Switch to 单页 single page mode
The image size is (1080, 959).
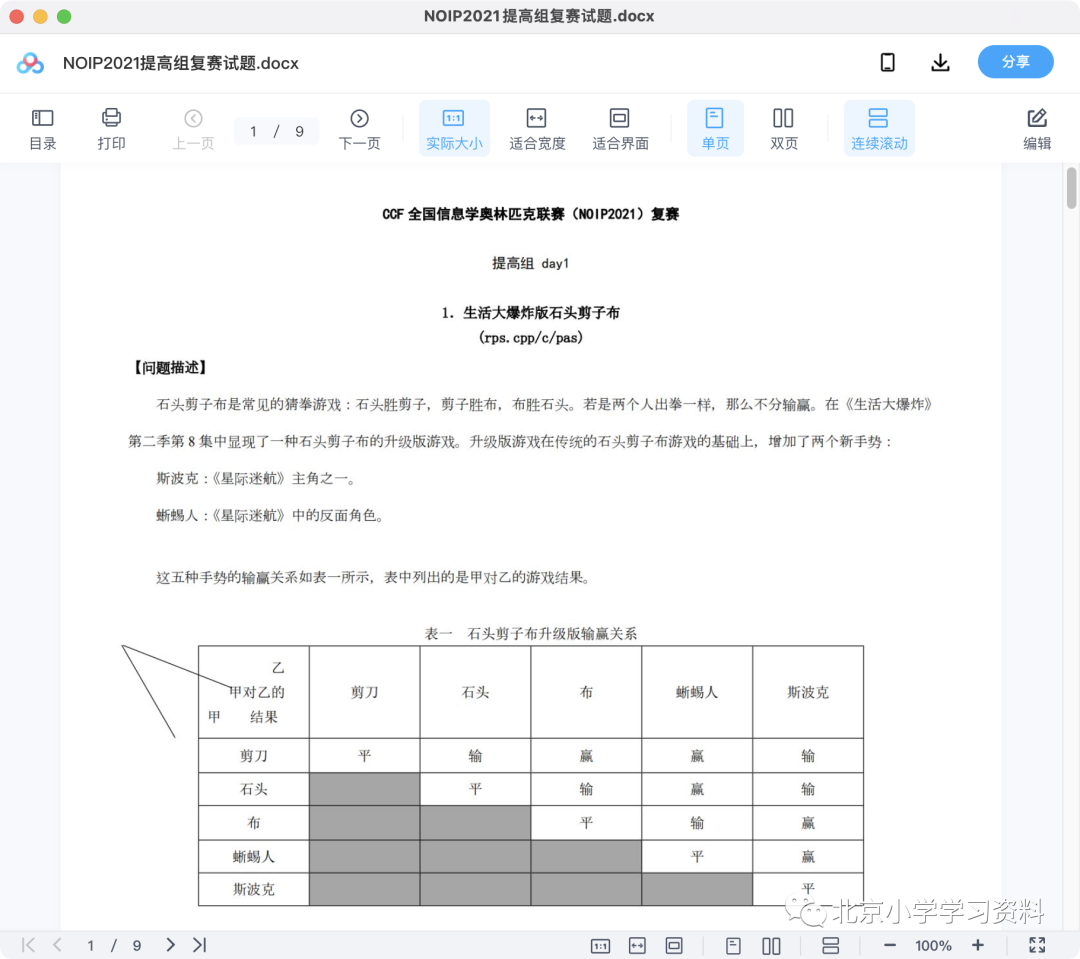point(715,129)
